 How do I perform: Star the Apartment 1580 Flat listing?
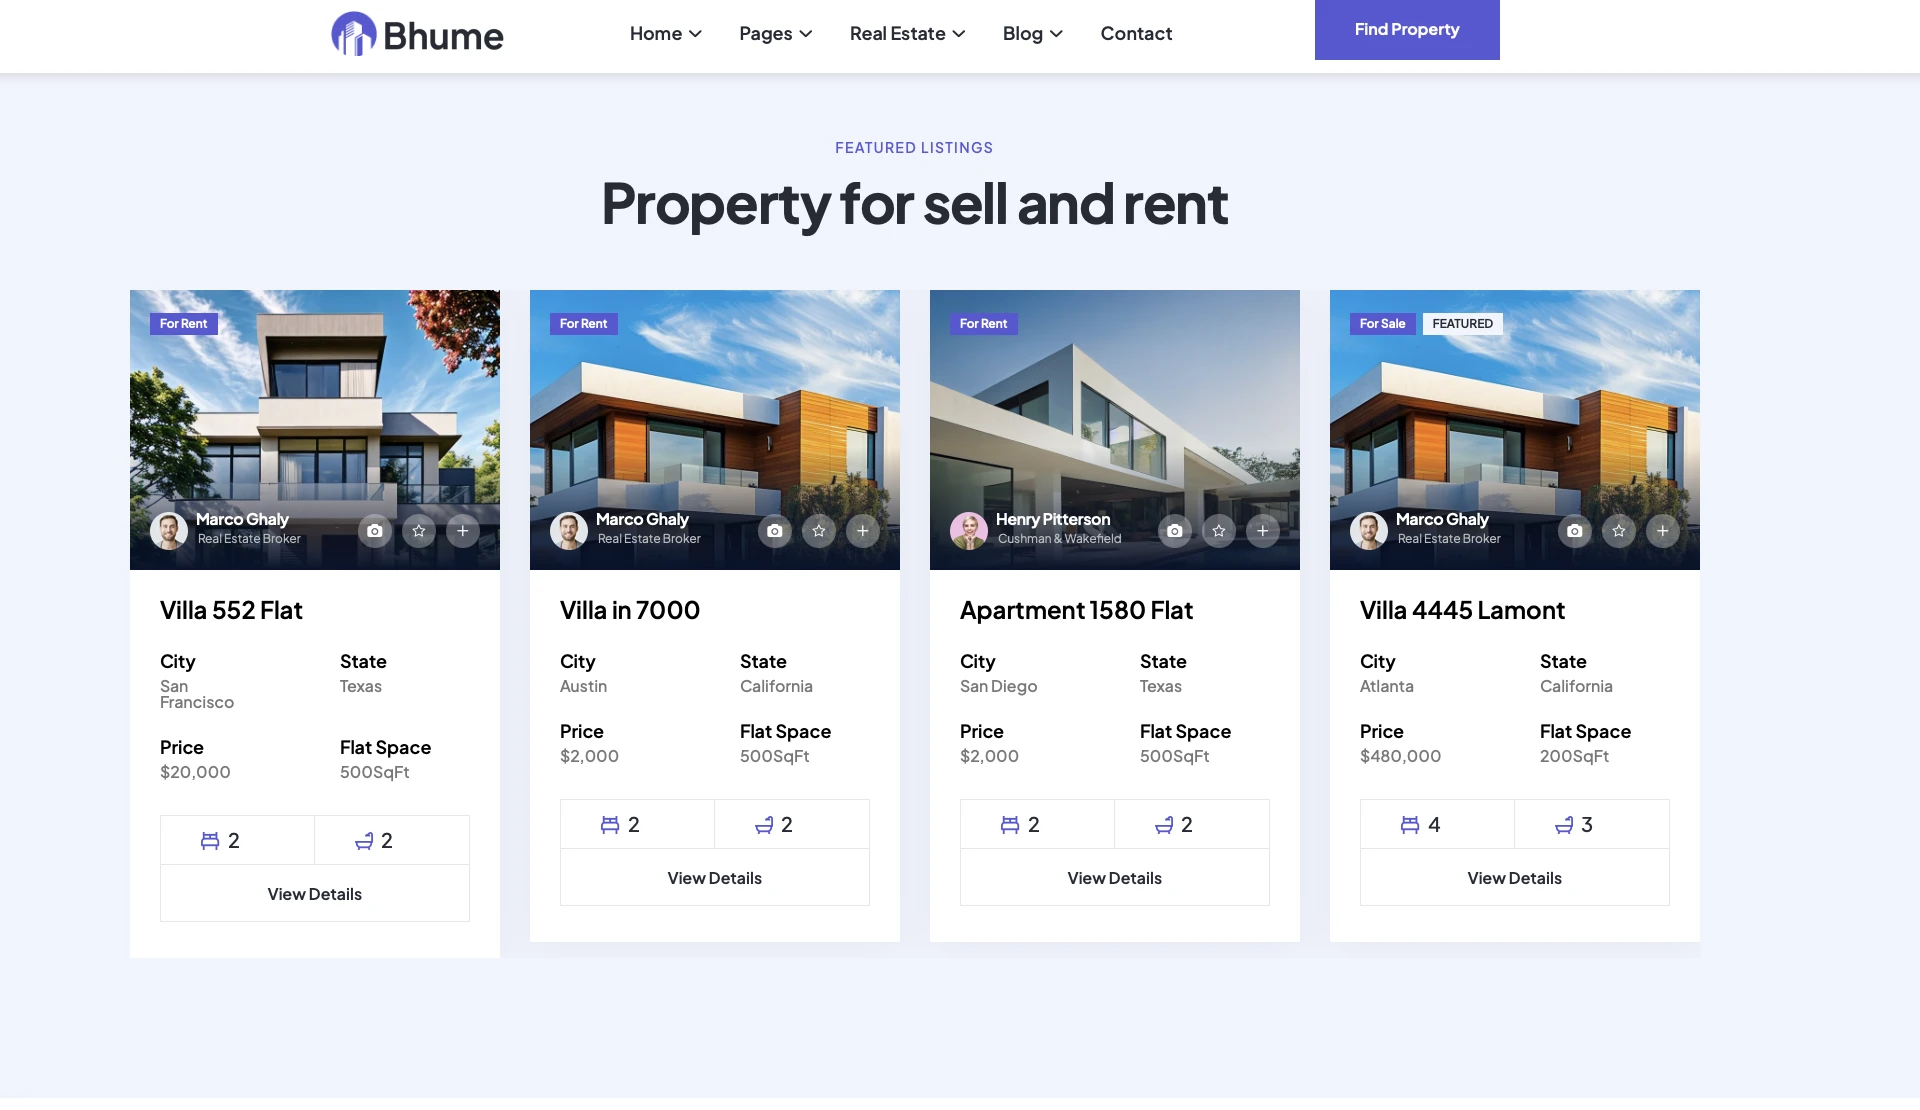pyautogui.click(x=1219, y=531)
